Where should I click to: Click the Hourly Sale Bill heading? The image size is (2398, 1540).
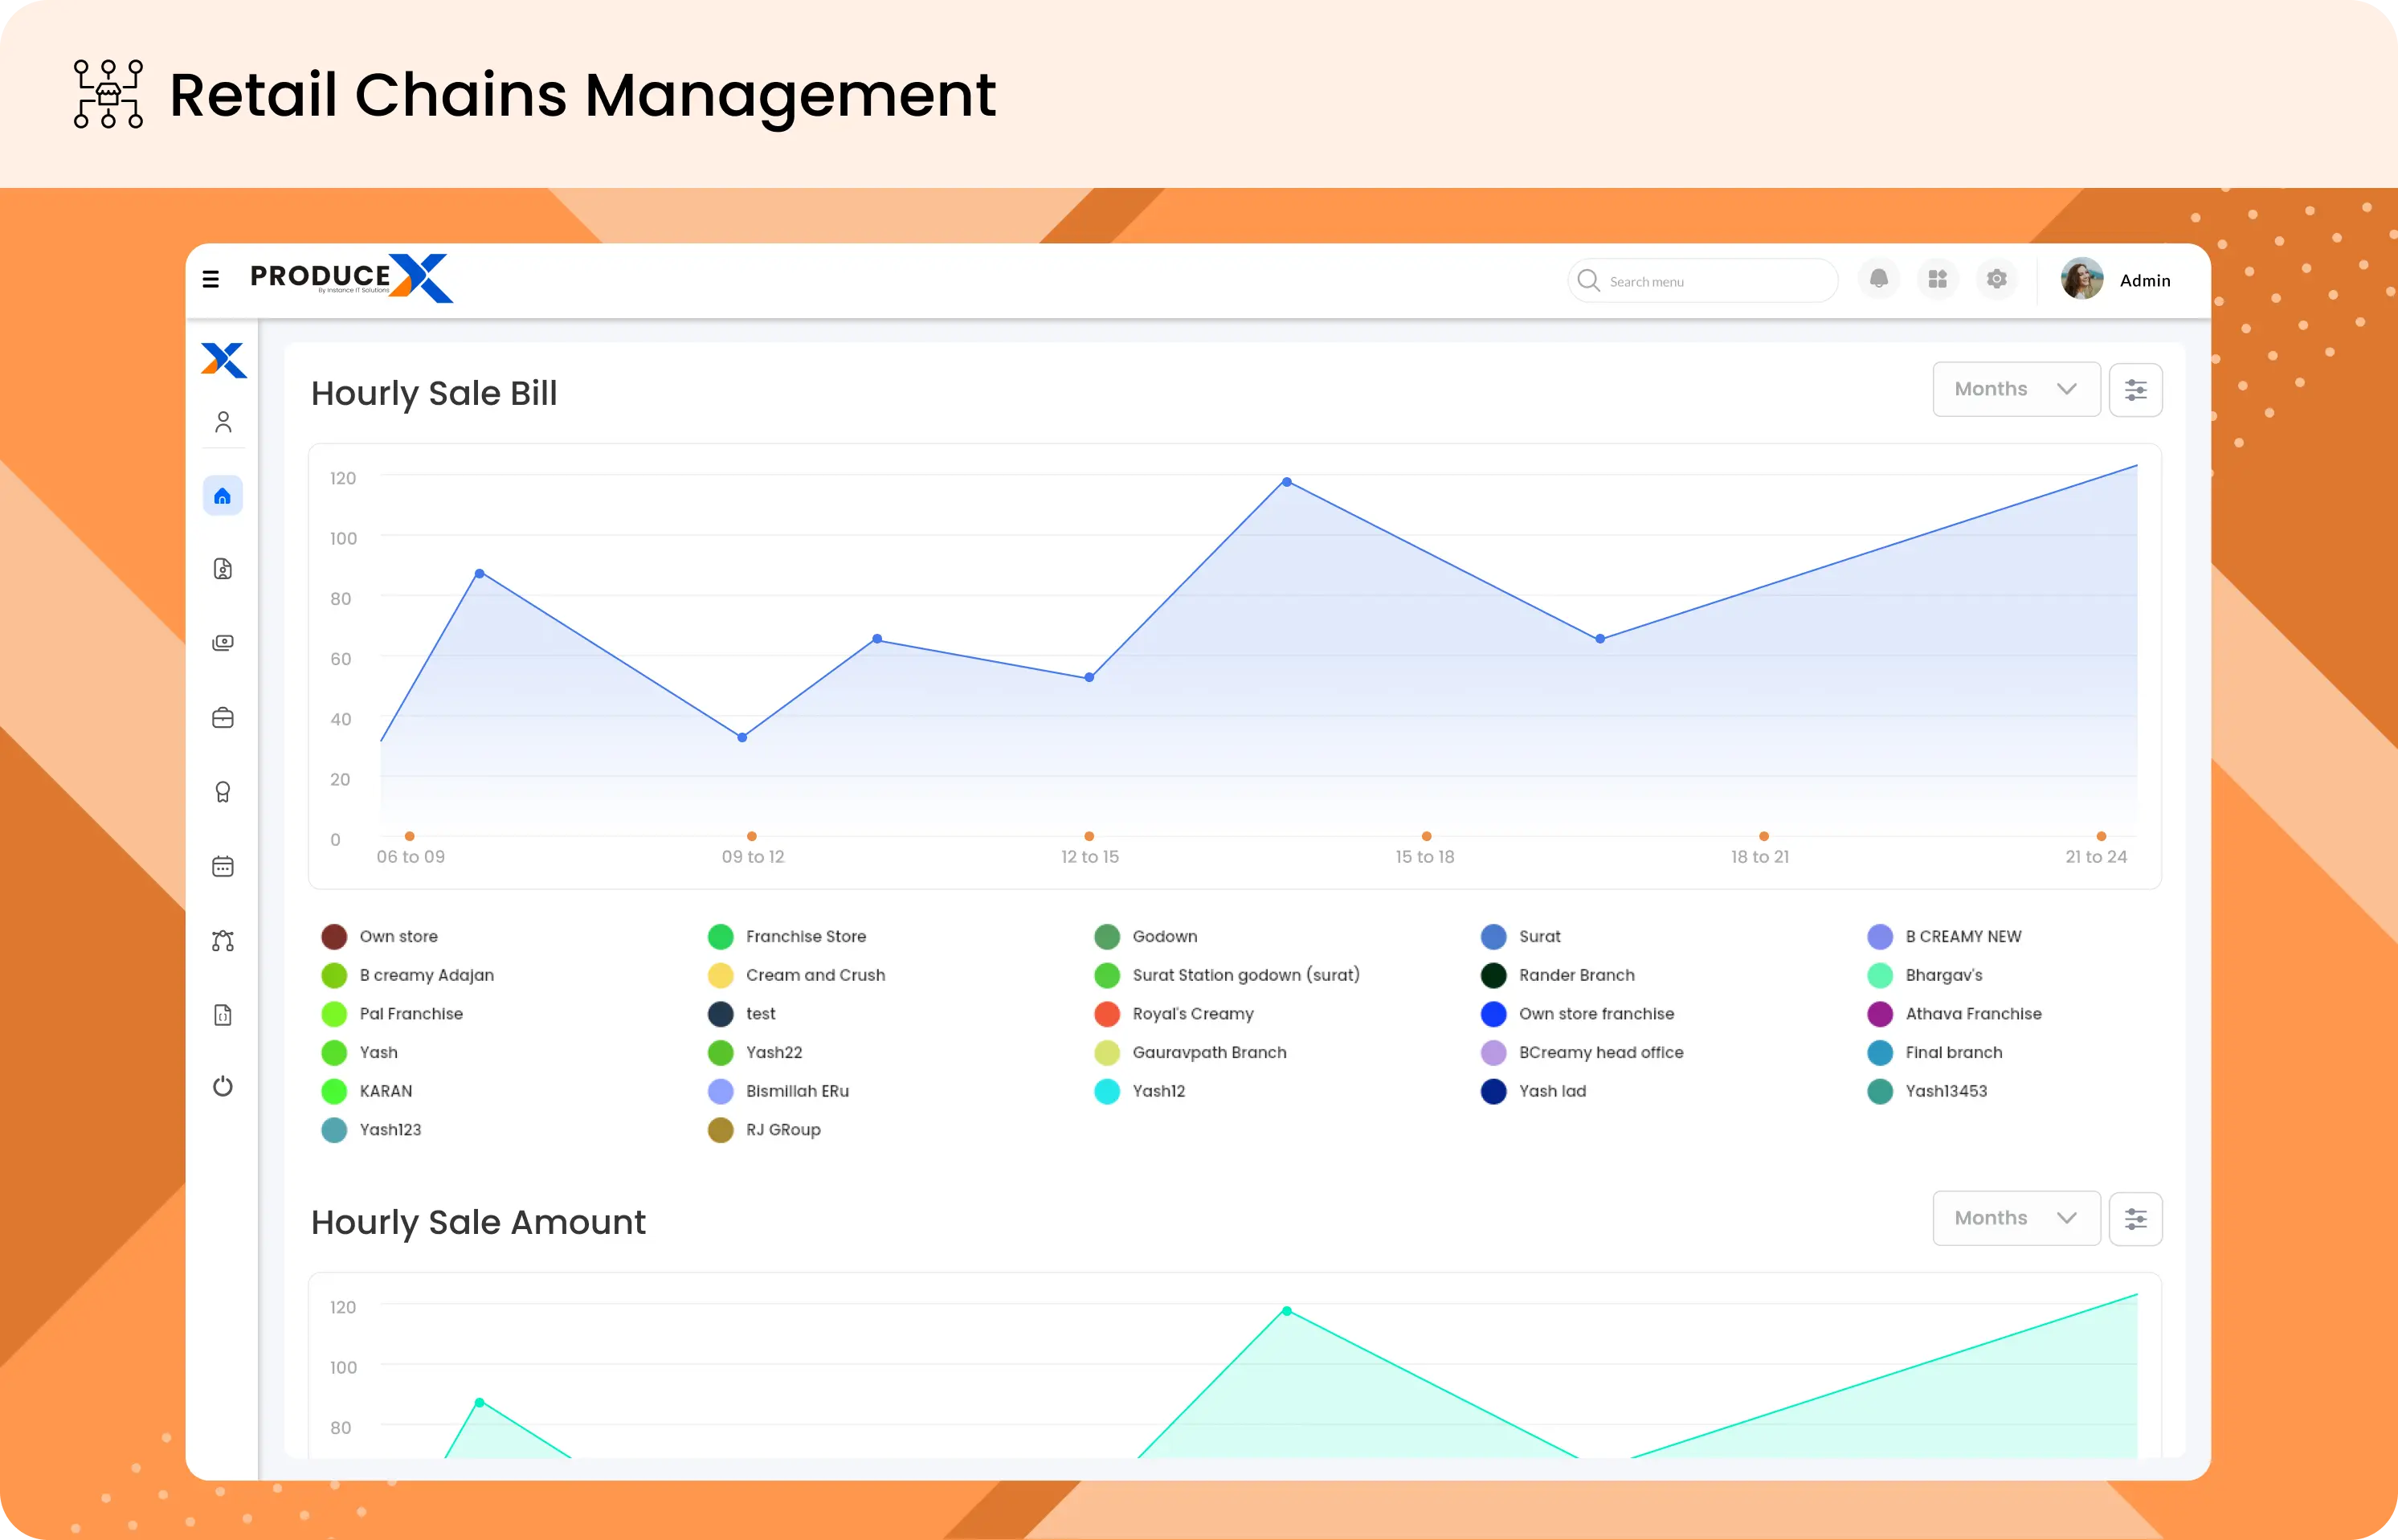point(434,393)
